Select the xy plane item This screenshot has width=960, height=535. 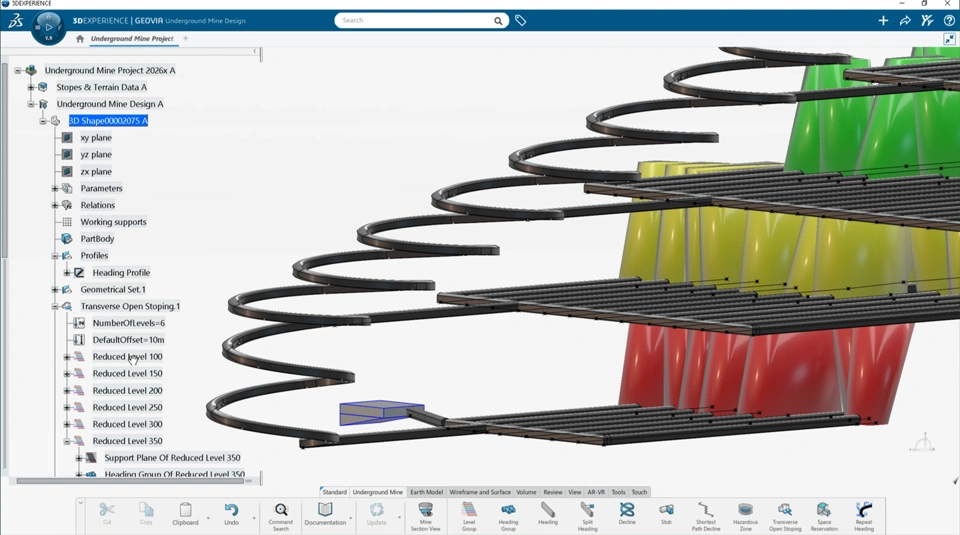click(96, 138)
